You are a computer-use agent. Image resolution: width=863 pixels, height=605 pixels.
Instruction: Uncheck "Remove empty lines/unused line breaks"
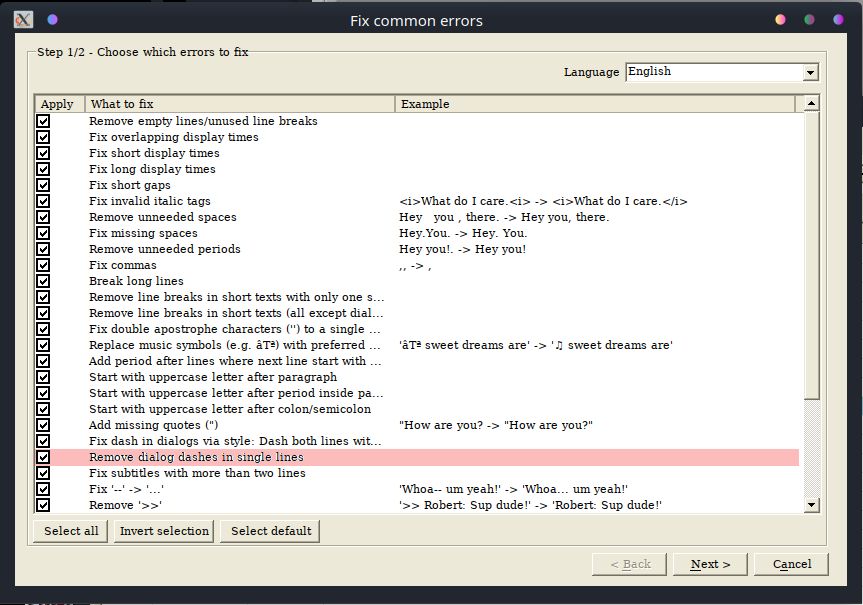42,120
